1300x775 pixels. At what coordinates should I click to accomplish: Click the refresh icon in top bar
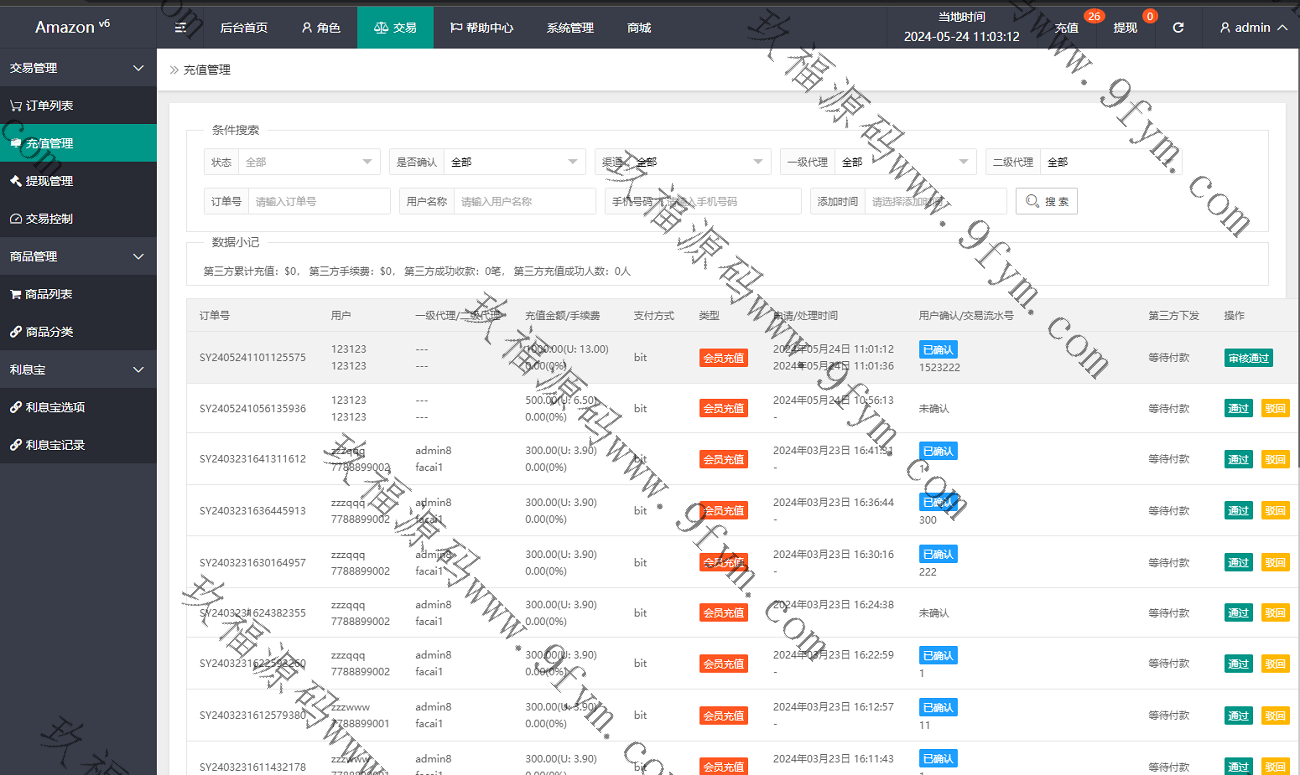pos(1178,28)
